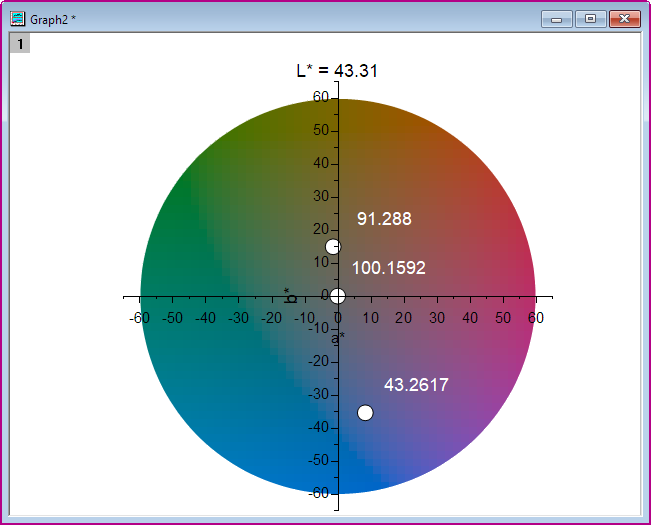Click the -30 tick label on horizontal axis
651x525 pixels.
238,318
